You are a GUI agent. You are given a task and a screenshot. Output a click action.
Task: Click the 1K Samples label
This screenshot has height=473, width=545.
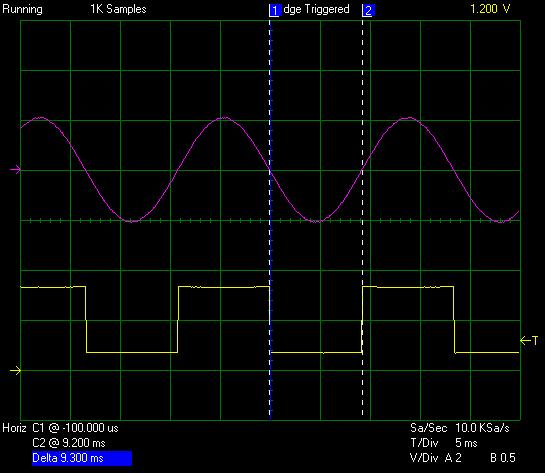119,9
